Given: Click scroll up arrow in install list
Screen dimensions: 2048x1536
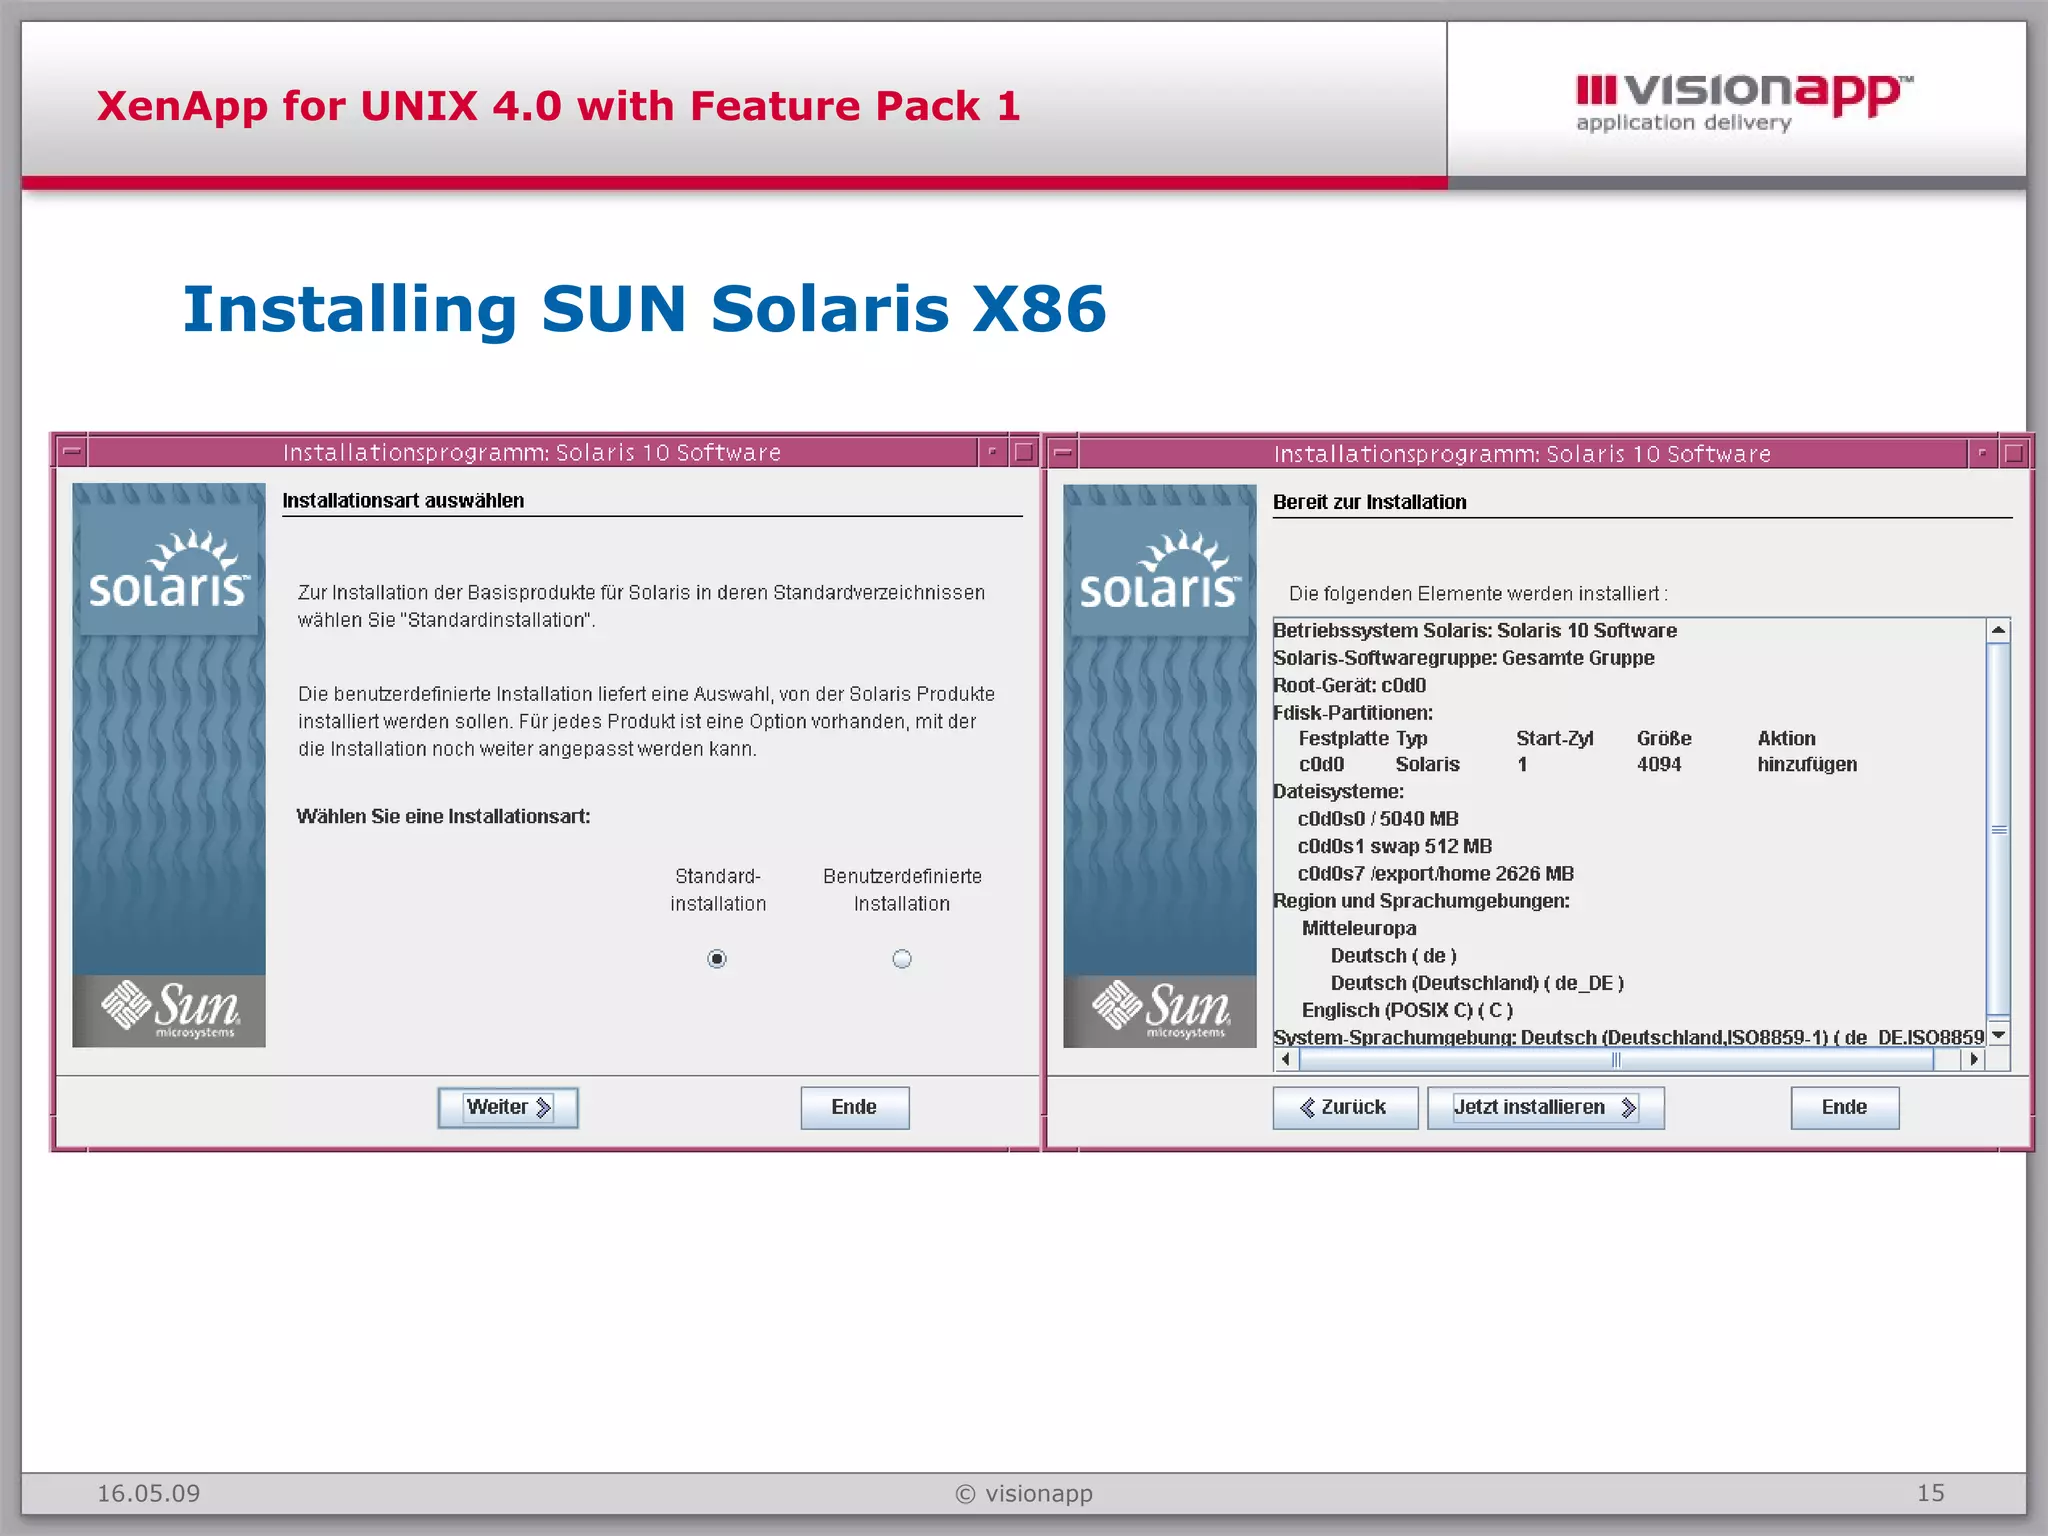Looking at the screenshot, I should [x=1998, y=630].
